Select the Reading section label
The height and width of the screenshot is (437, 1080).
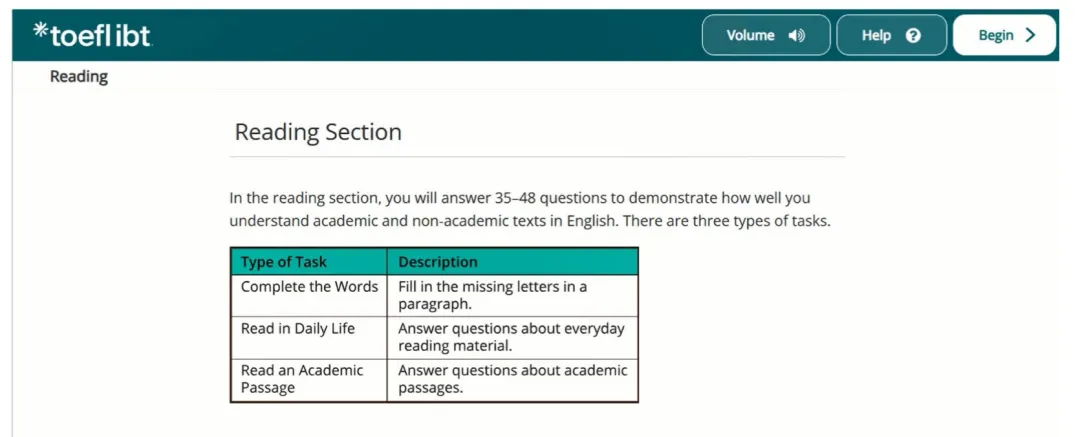pos(79,77)
